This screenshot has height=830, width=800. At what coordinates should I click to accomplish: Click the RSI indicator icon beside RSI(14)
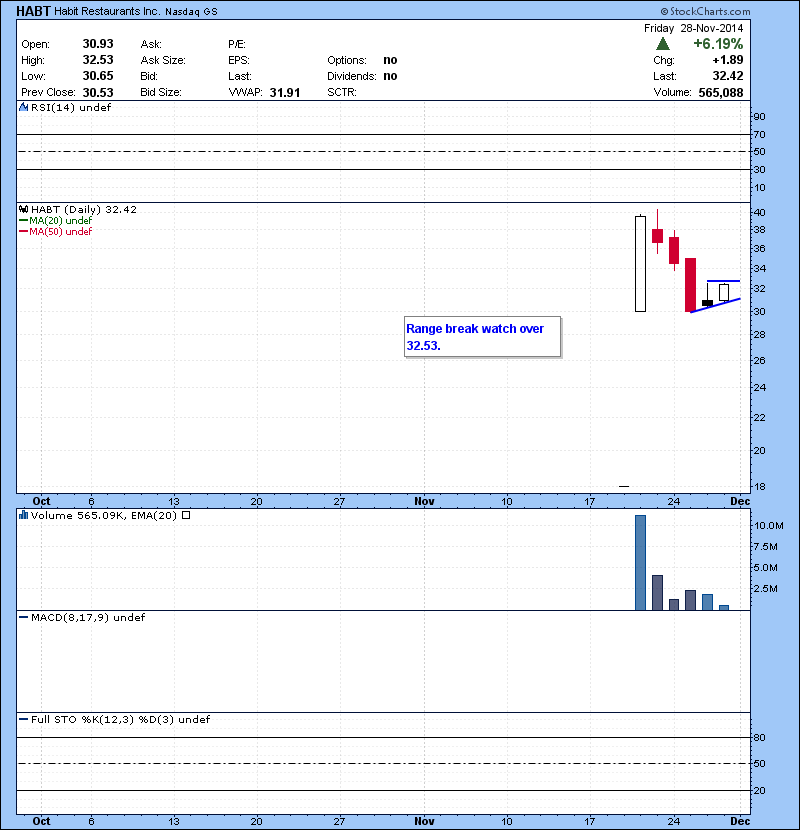pos(23,107)
